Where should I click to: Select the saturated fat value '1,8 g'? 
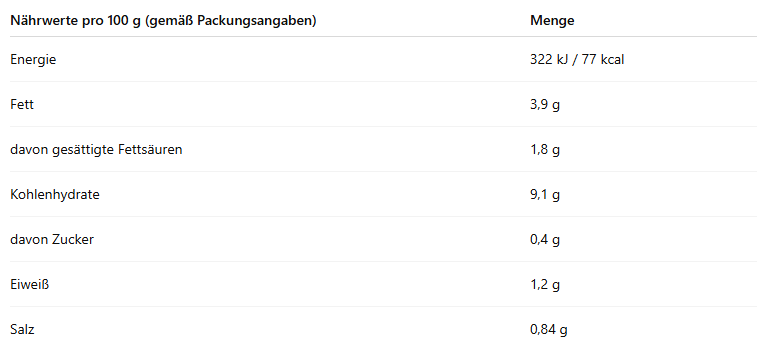[545, 150]
